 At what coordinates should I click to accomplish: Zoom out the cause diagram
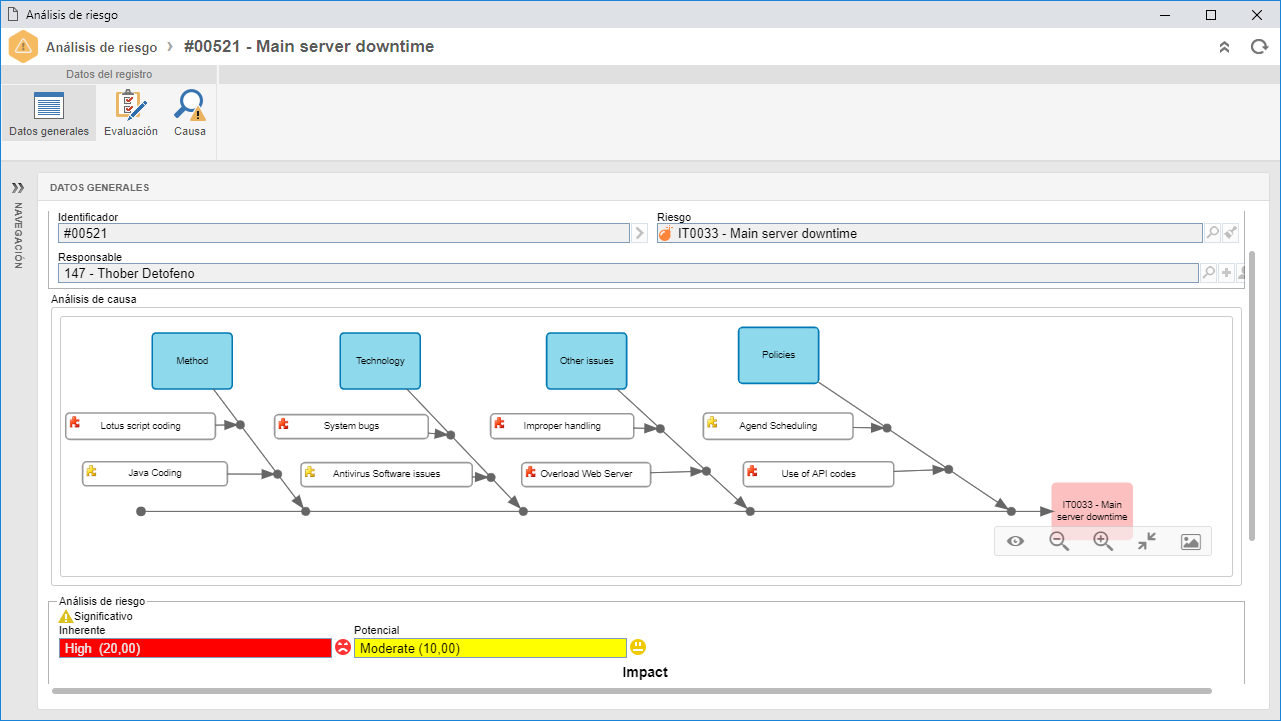click(x=1059, y=541)
